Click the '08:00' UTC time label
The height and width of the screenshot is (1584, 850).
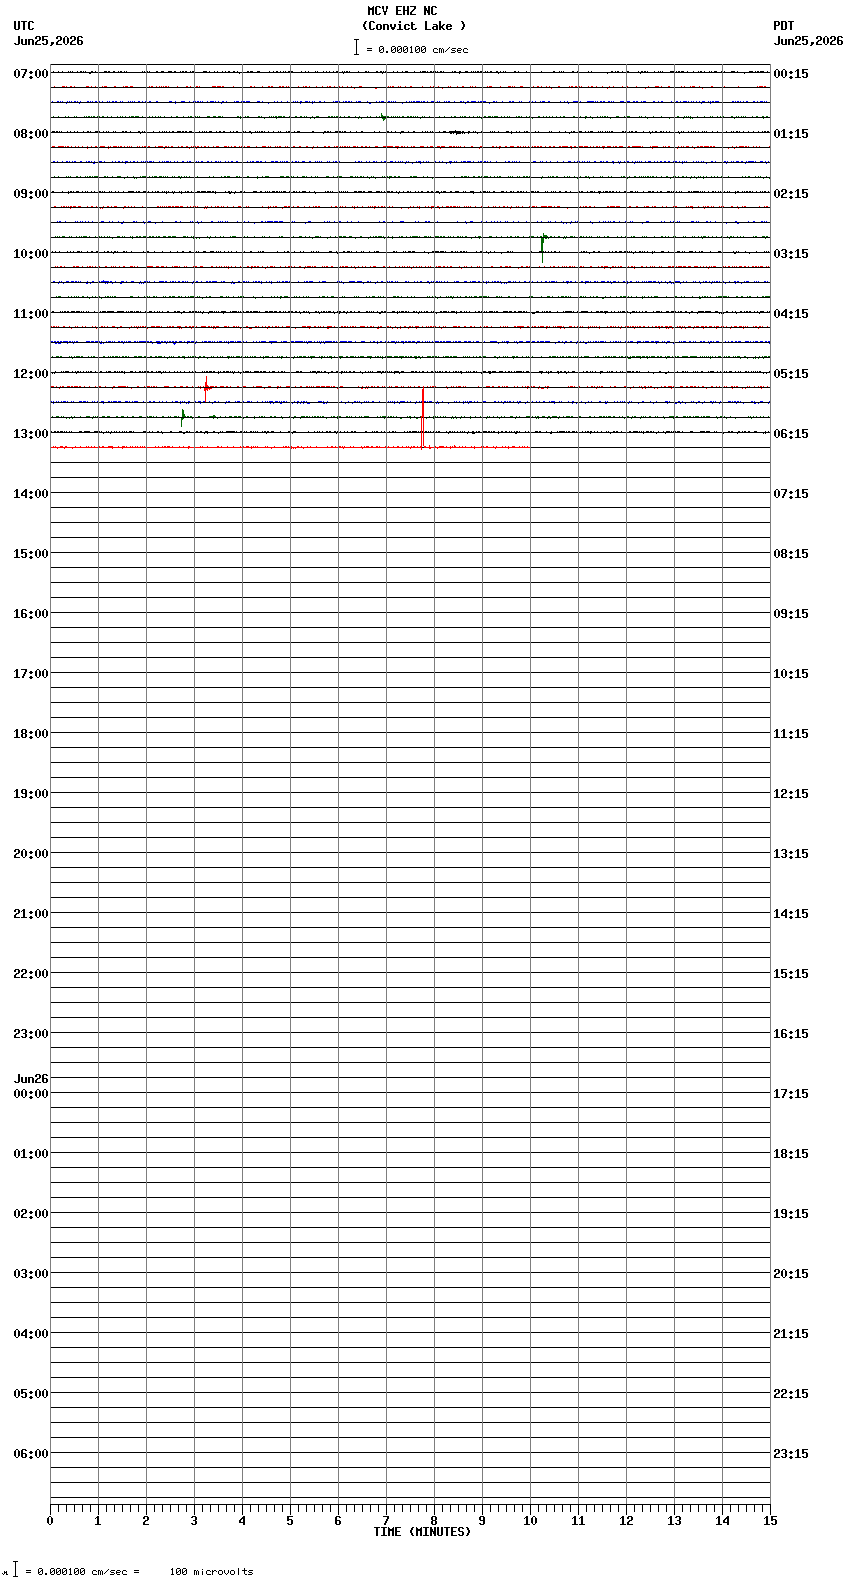pos(31,134)
